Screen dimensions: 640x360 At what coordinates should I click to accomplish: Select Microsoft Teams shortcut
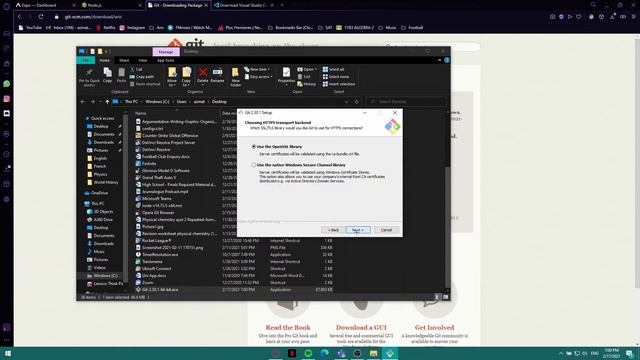coord(156,198)
